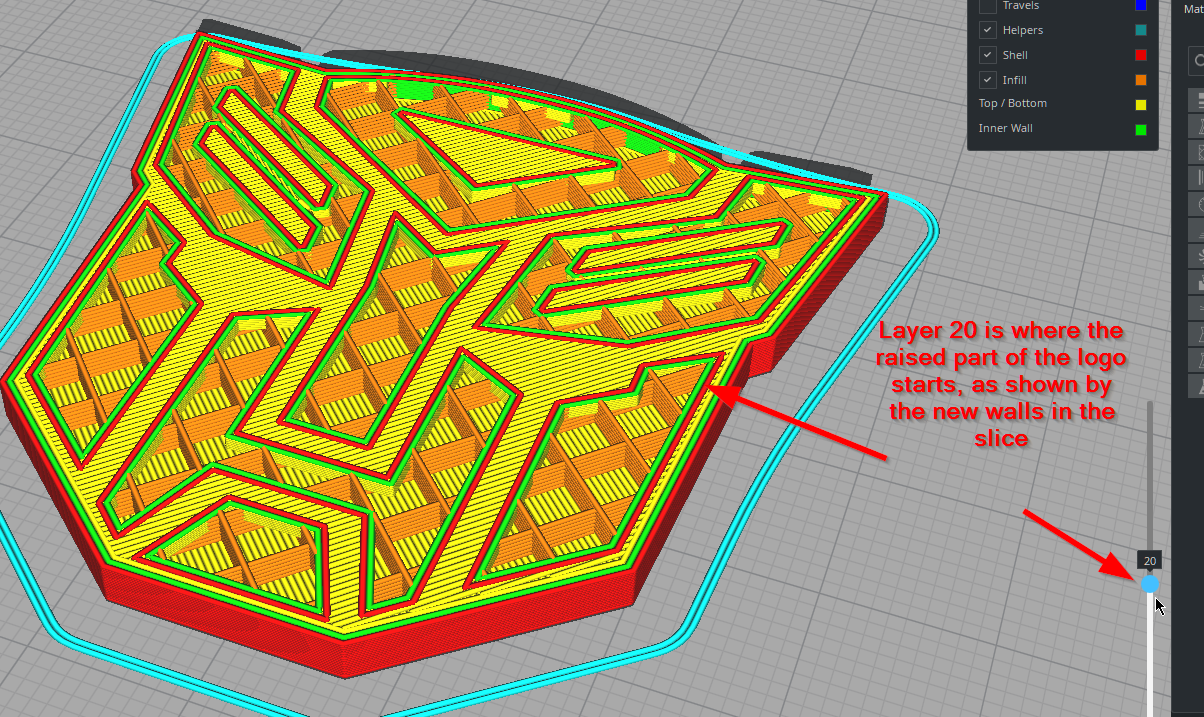Click the green Inner Wall swatch
The width and height of the screenshot is (1204, 717).
(x=1141, y=129)
